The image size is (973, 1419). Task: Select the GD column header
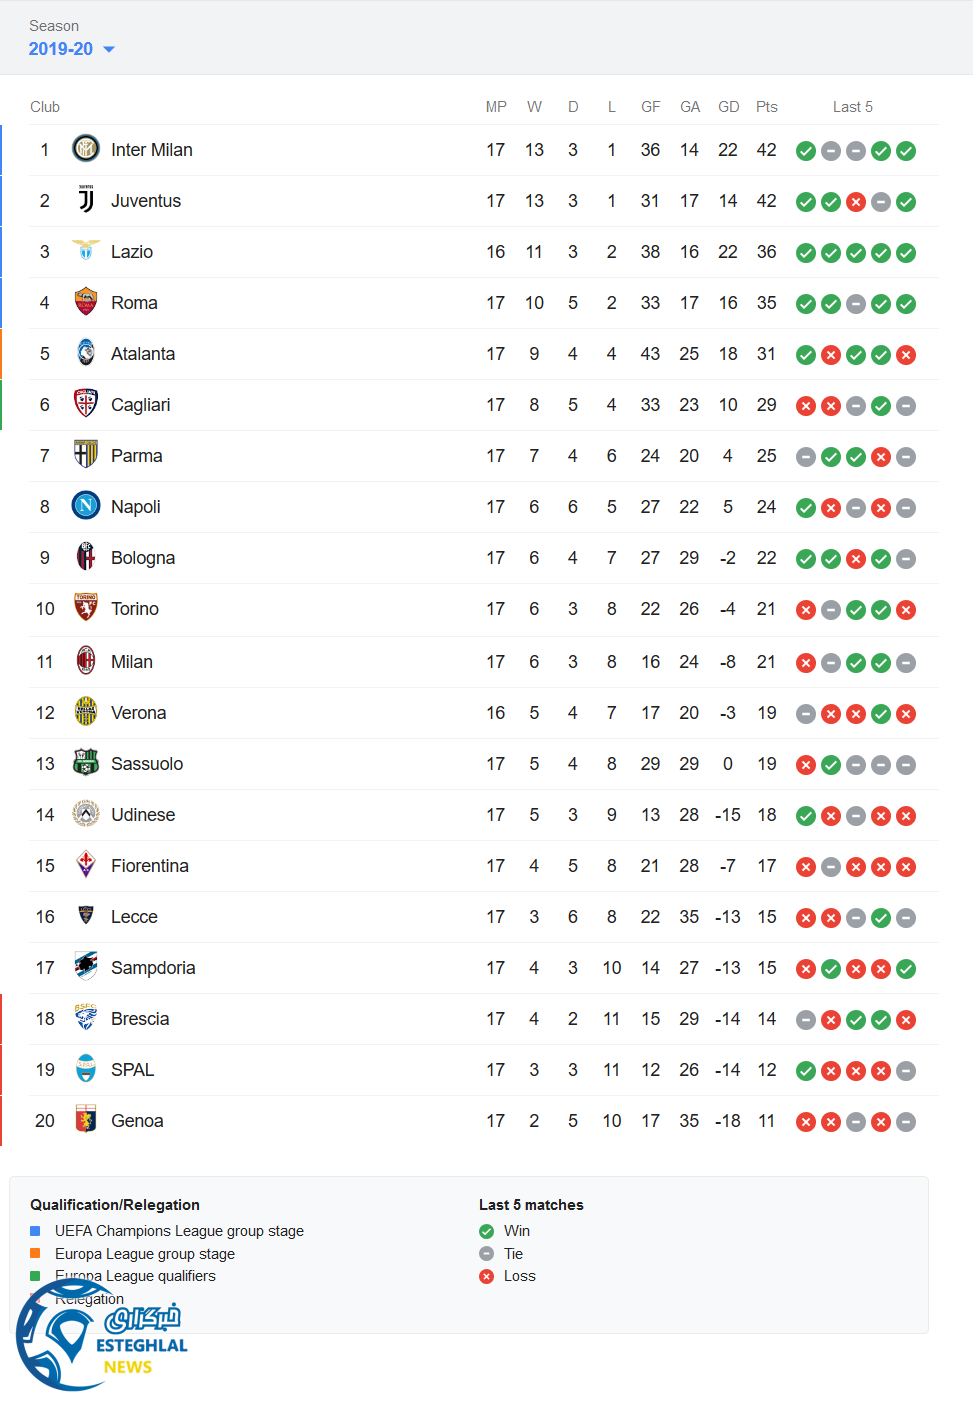(x=729, y=107)
